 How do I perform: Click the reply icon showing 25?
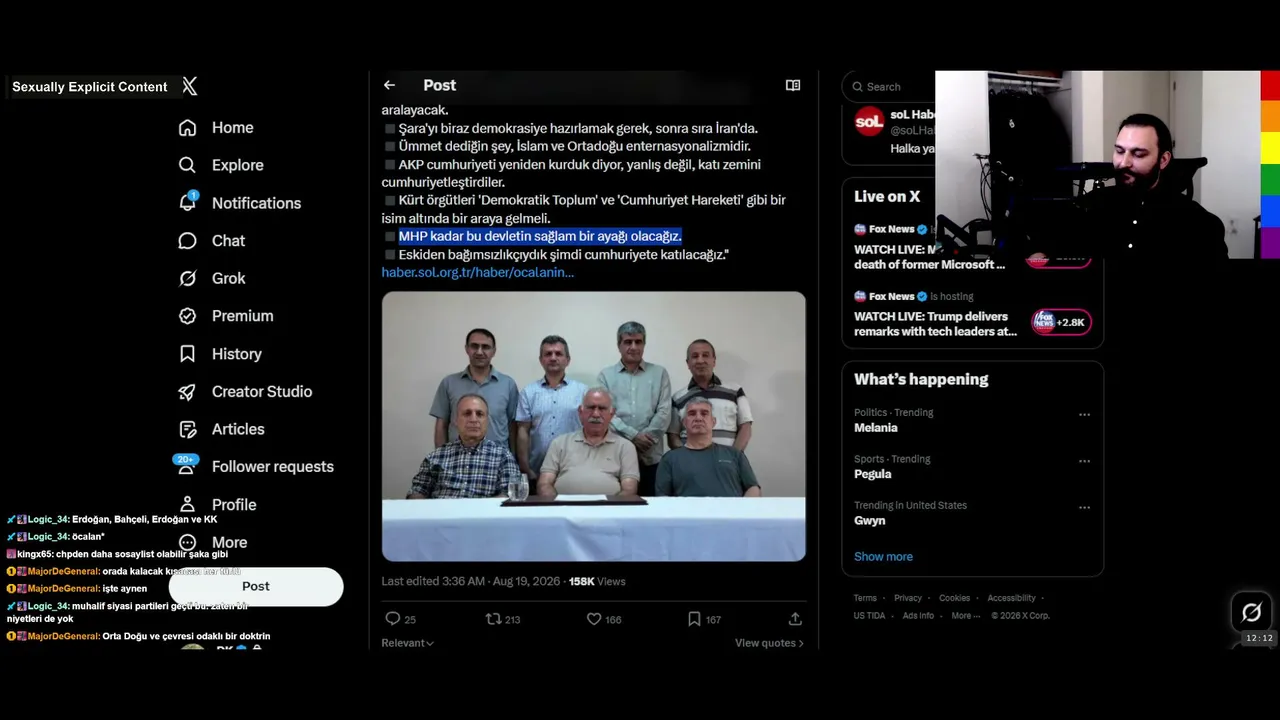pos(393,619)
